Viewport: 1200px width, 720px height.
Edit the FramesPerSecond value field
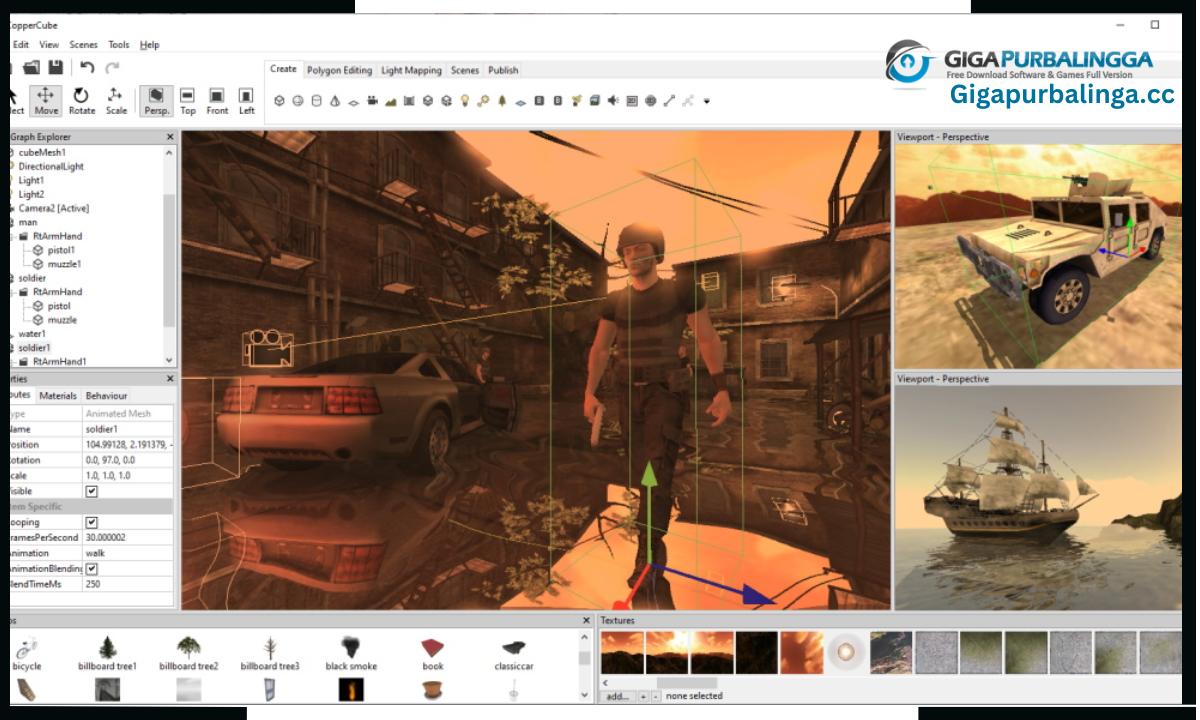click(128, 537)
